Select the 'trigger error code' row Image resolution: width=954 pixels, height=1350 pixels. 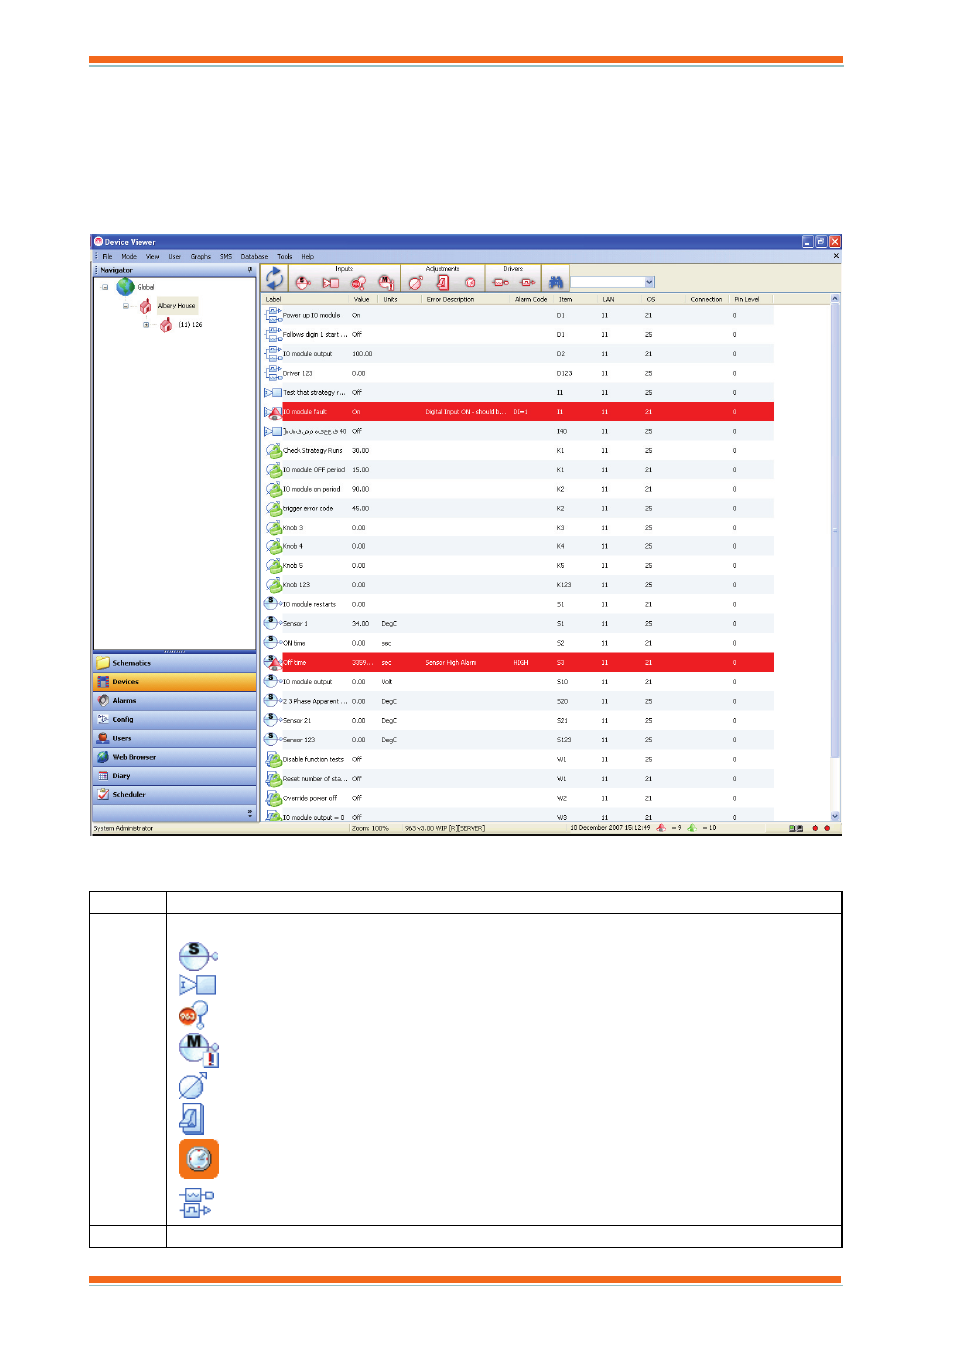(518, 508)
